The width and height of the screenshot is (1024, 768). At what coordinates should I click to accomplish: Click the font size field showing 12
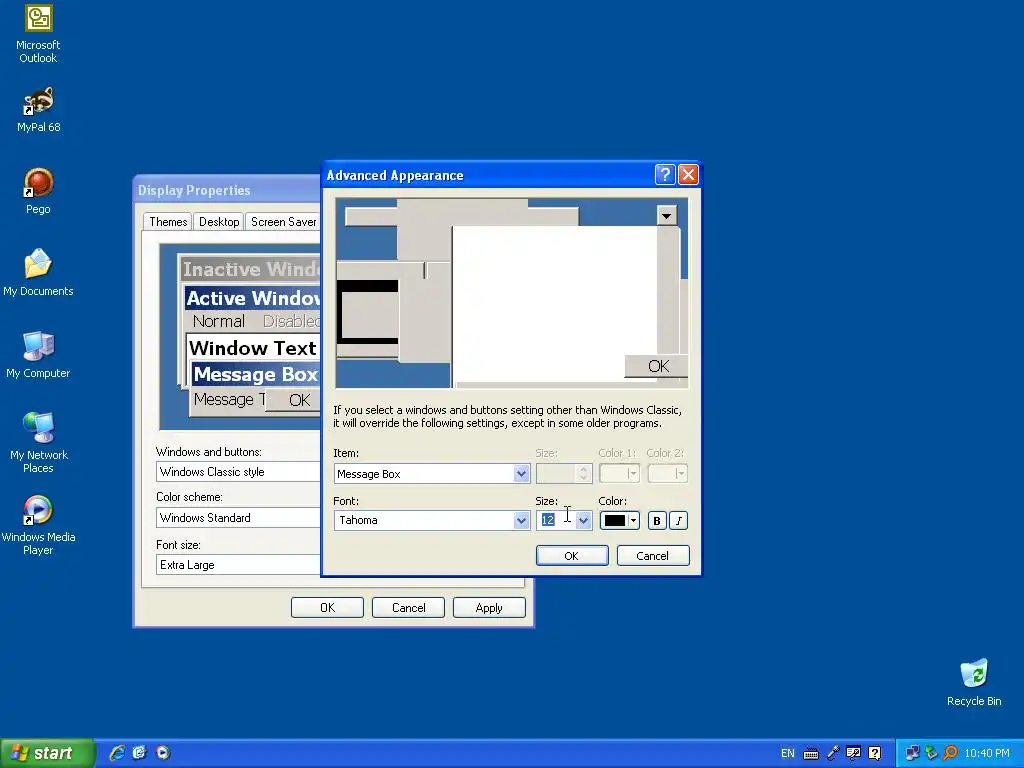point(556,520)
